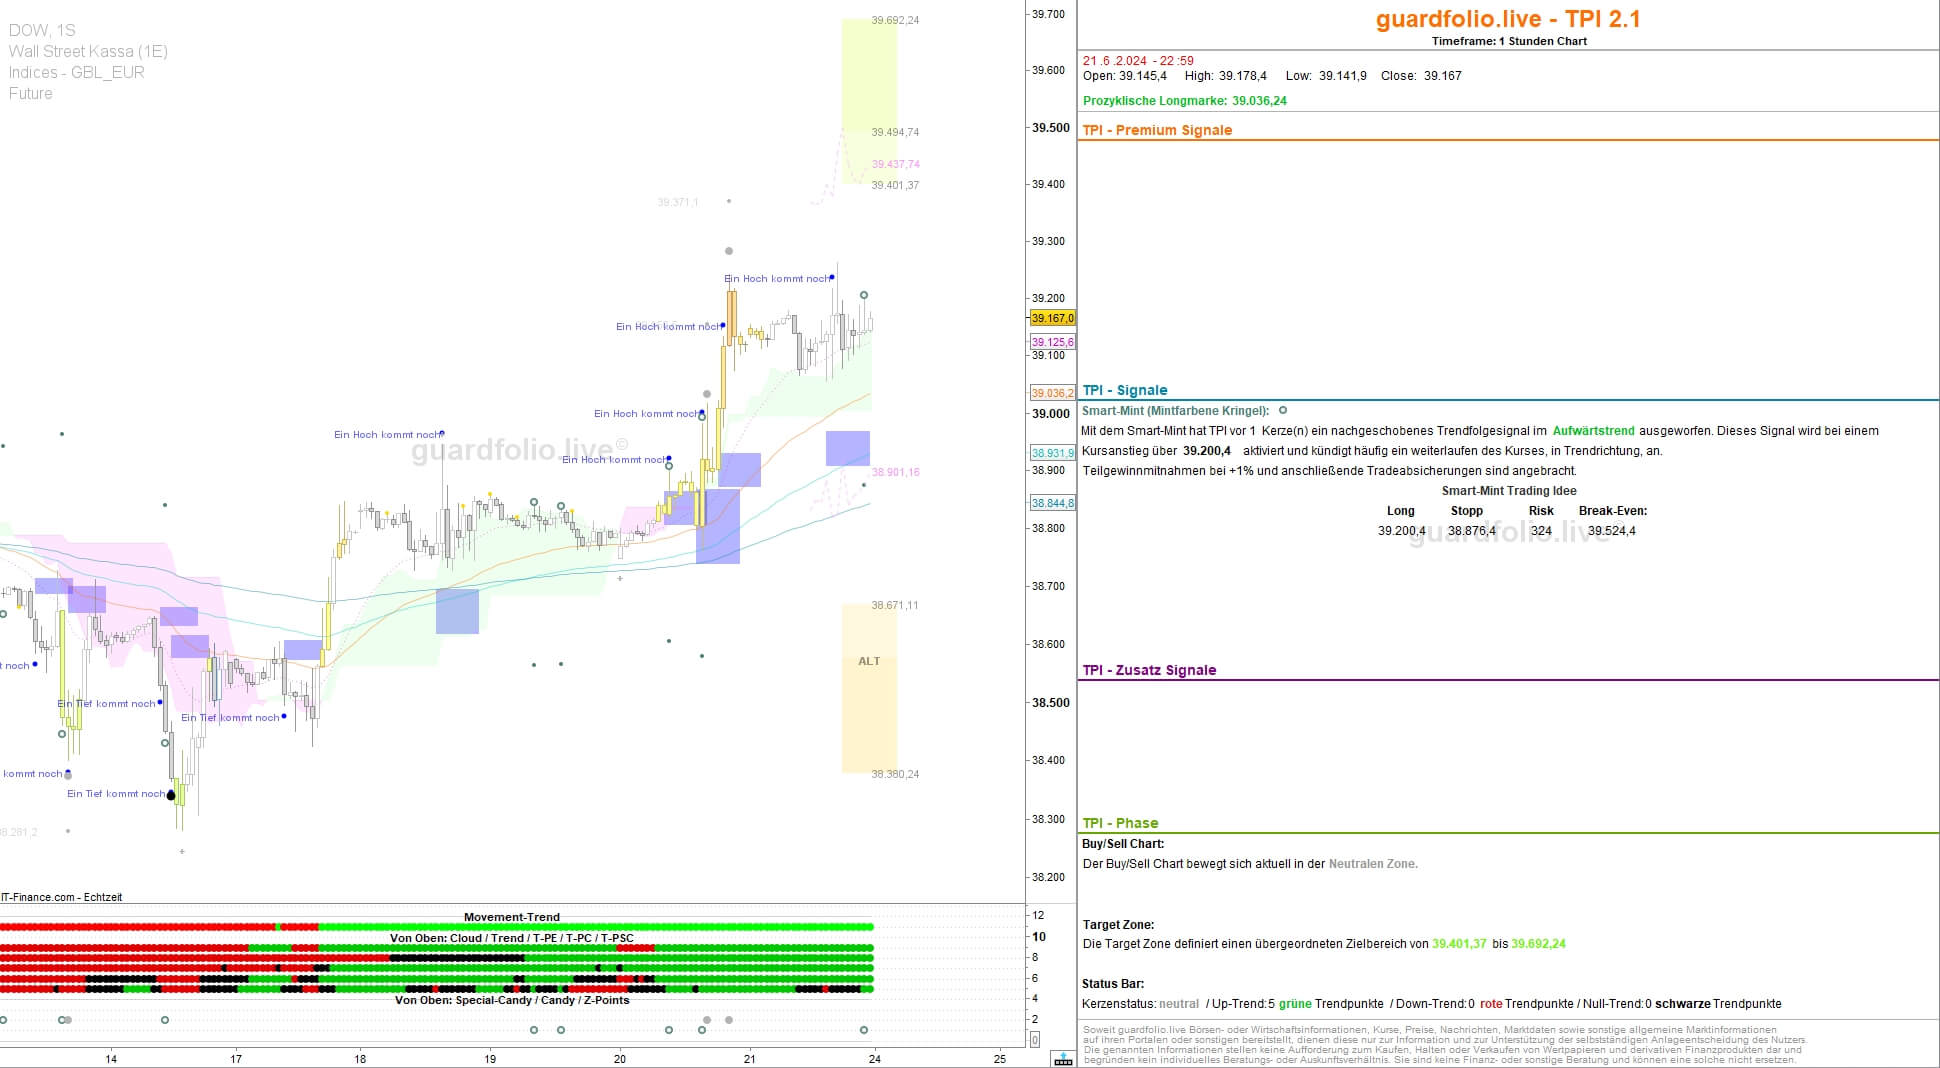
Task: Click the indicator panel icon below the price axis
Action: pos(1063,1059)
